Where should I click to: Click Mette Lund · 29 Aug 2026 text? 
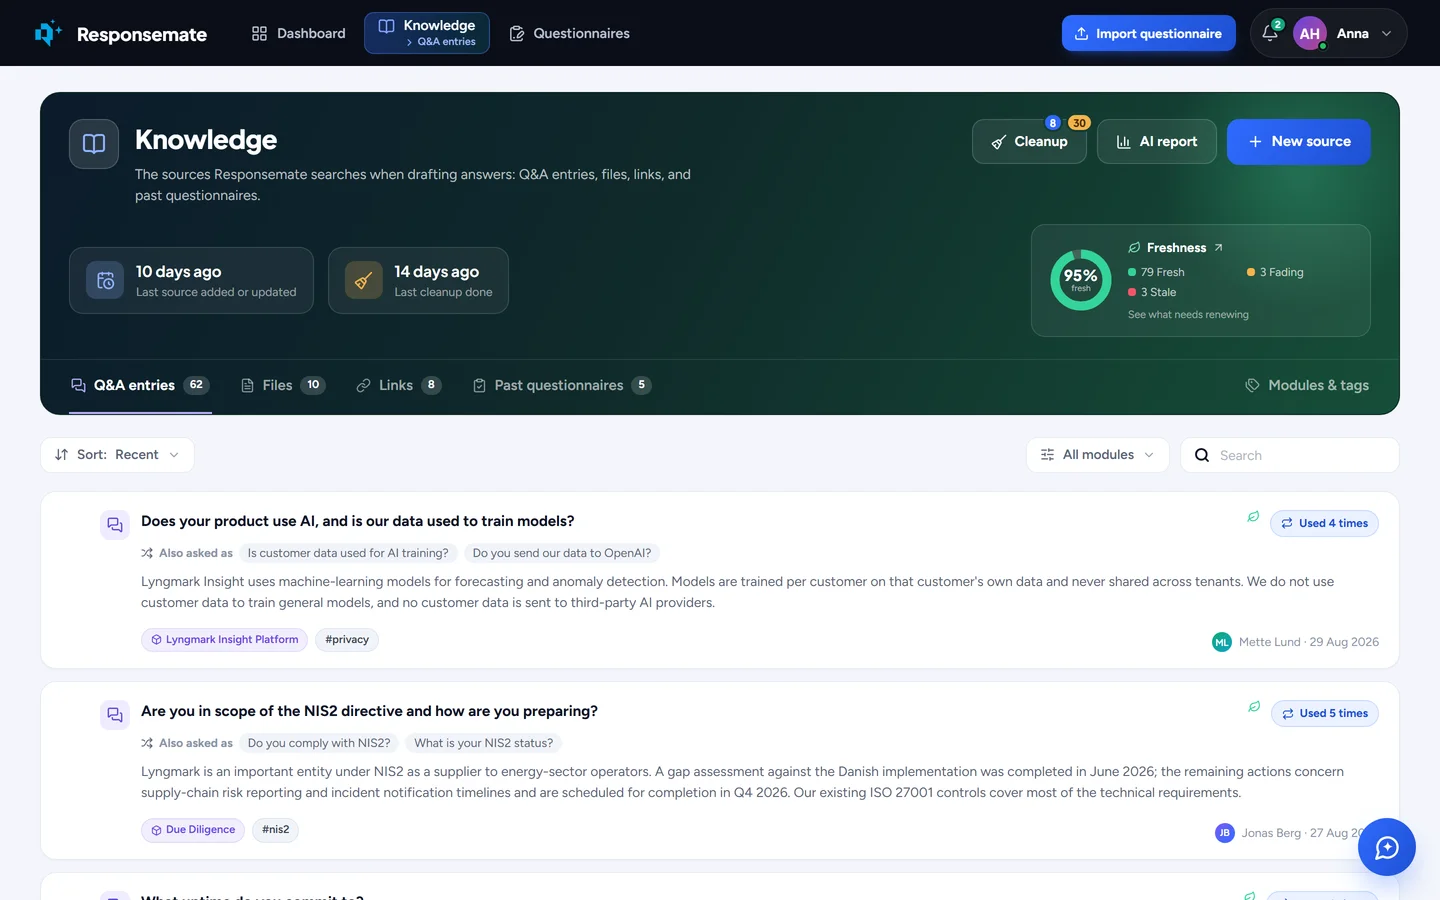coord(1309,642)
